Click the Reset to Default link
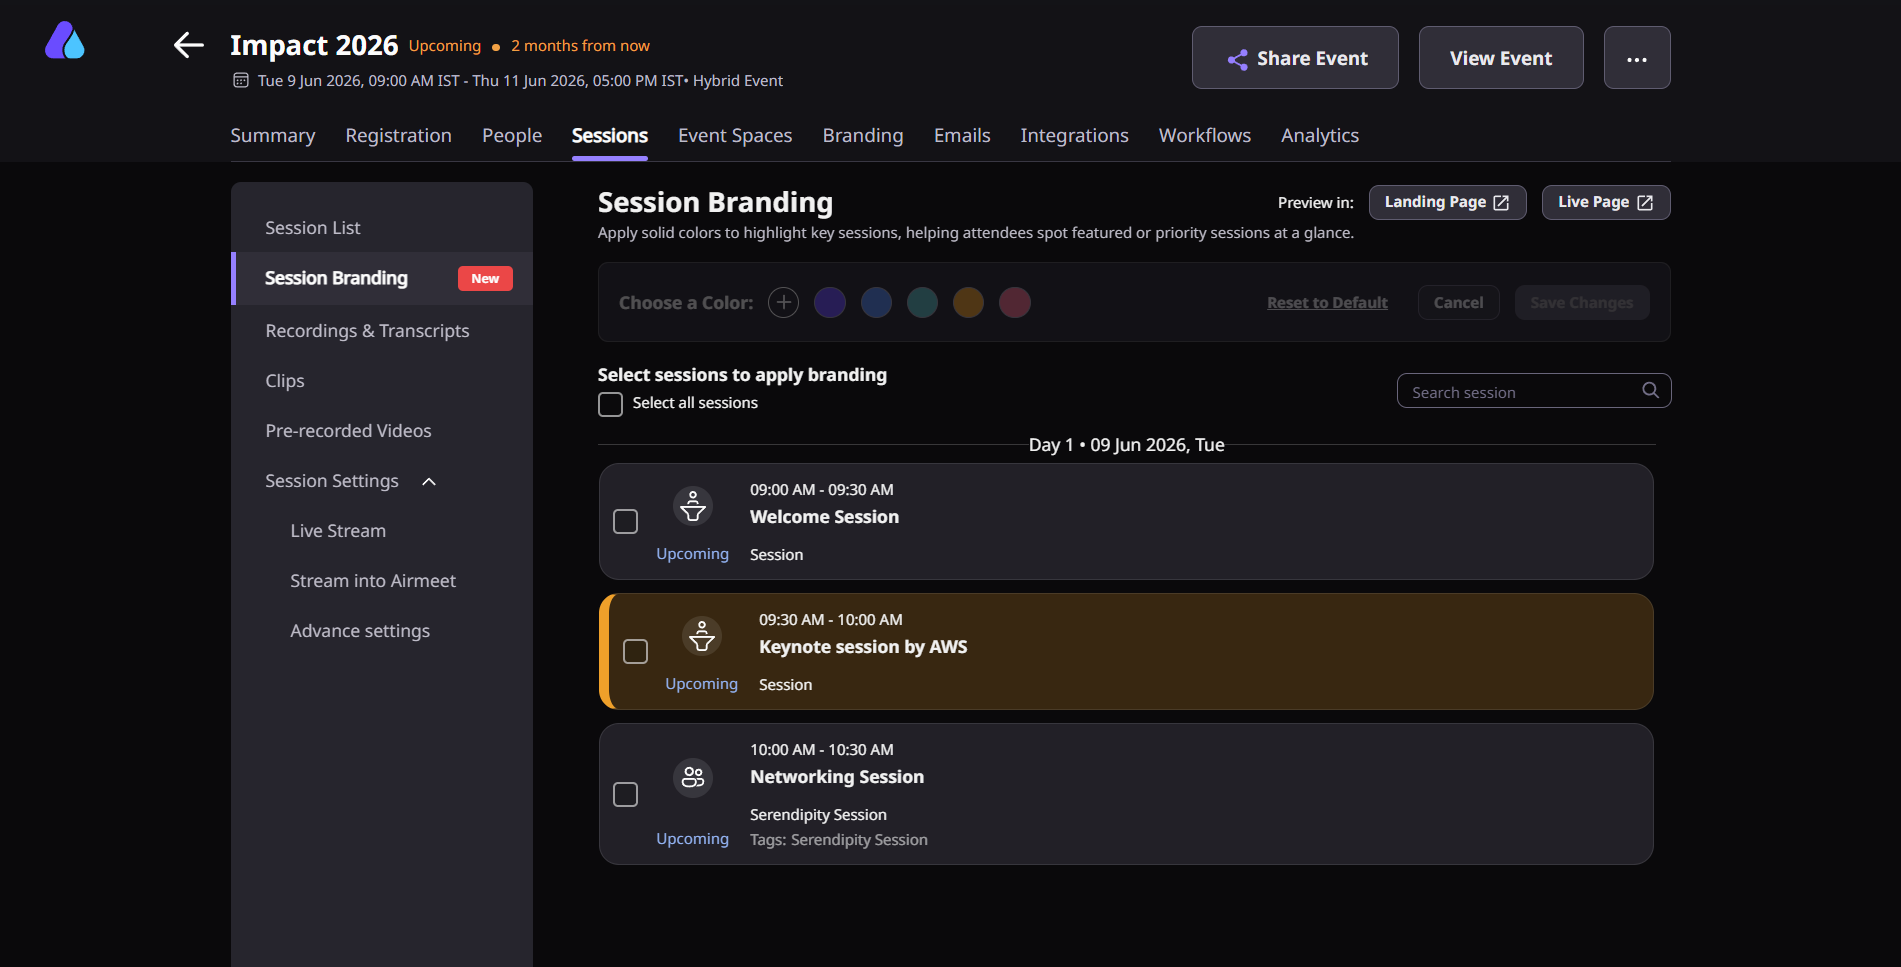The width and height of the screenshot is (1901, 967). click(1327, 303)
